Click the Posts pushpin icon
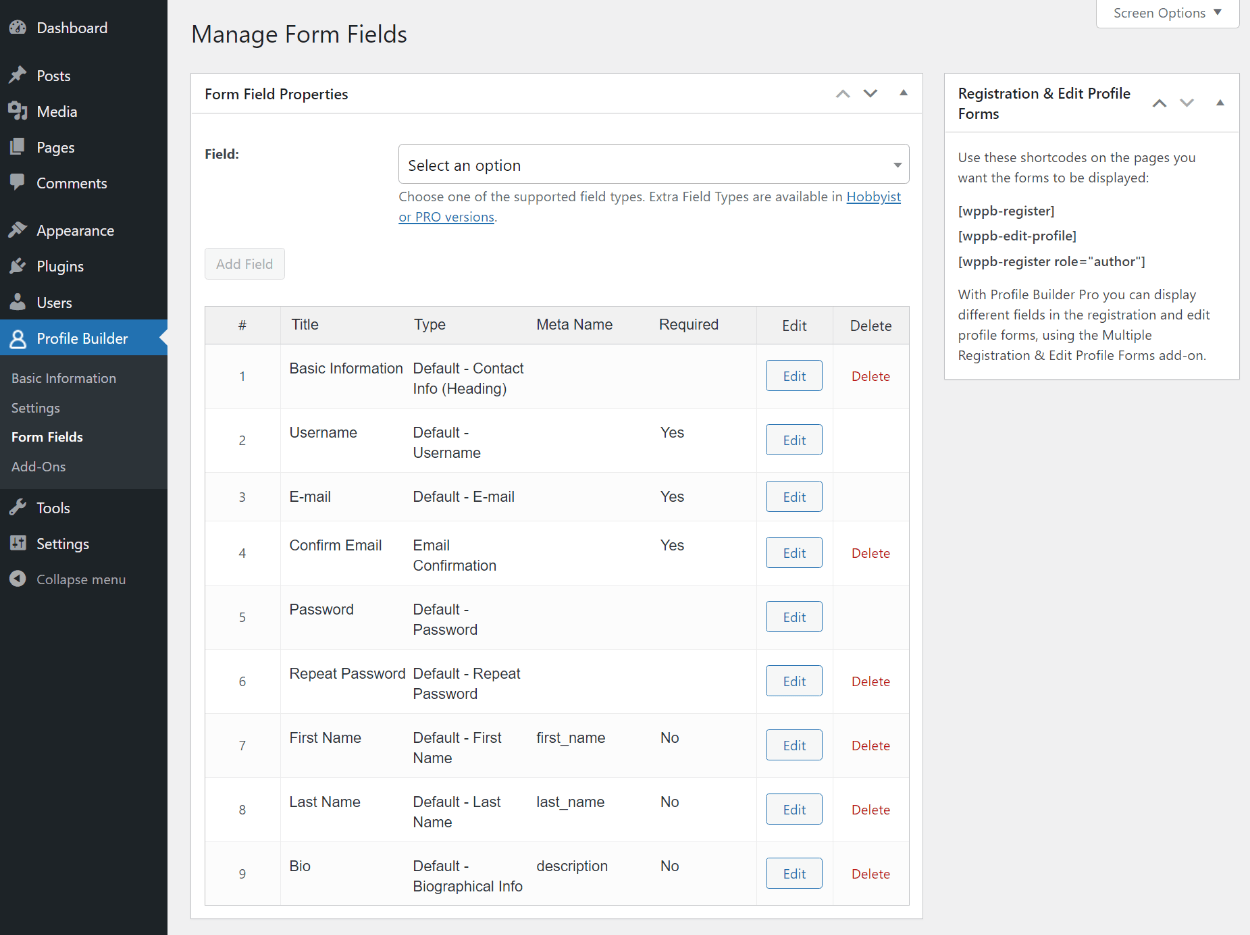The height and width of the screenshot is (935, 1250). click(17, 76)
